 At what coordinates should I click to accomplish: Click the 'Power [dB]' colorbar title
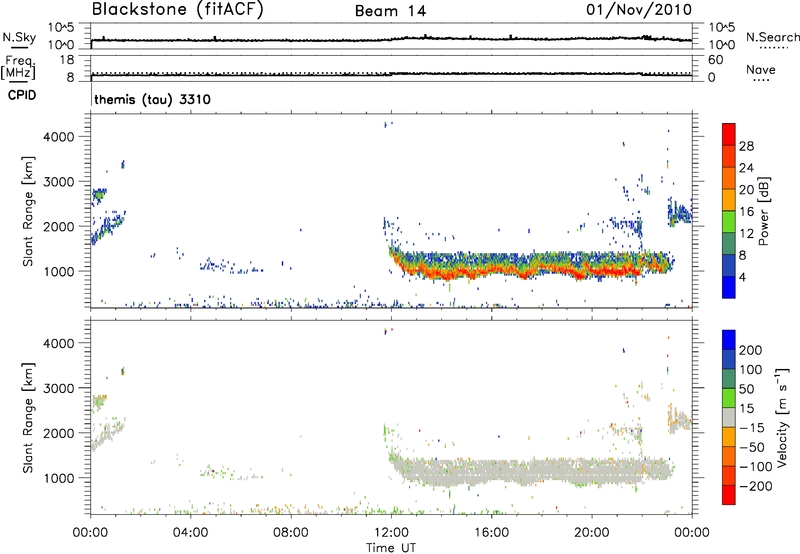(x=764, y=211)
